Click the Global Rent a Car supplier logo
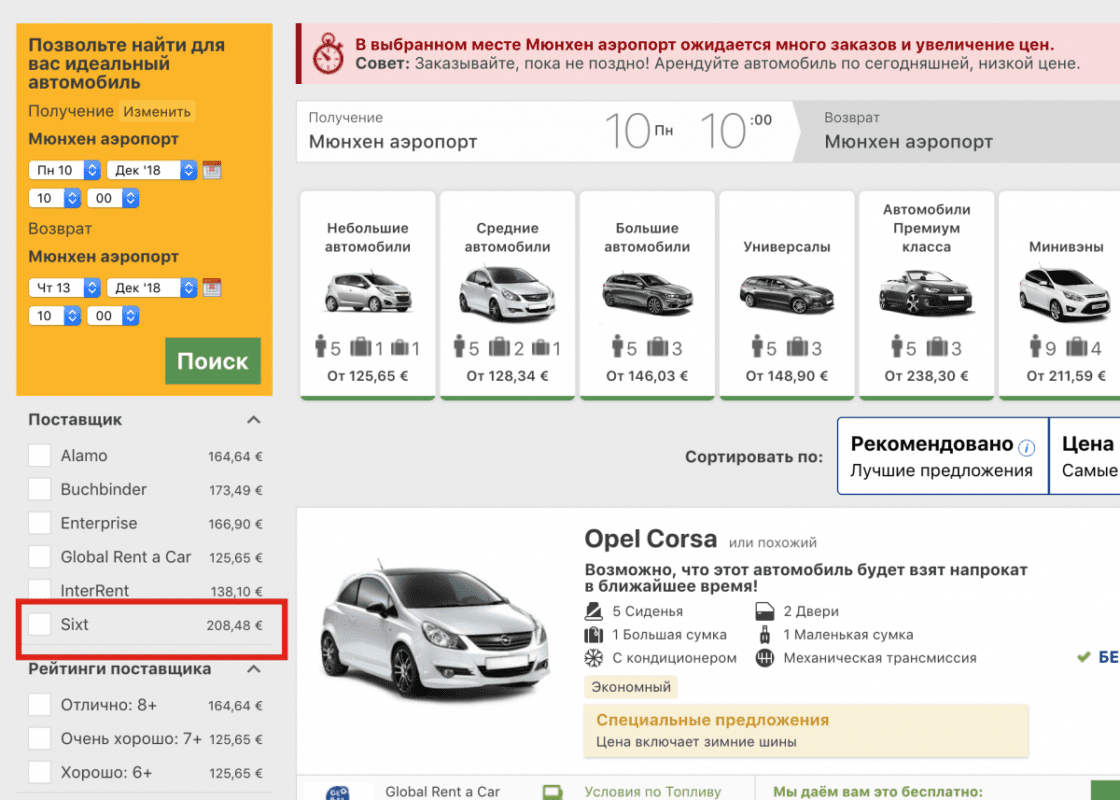Image resolution: width=1120 pixels, height=800 pixels. tap(338, 790)
